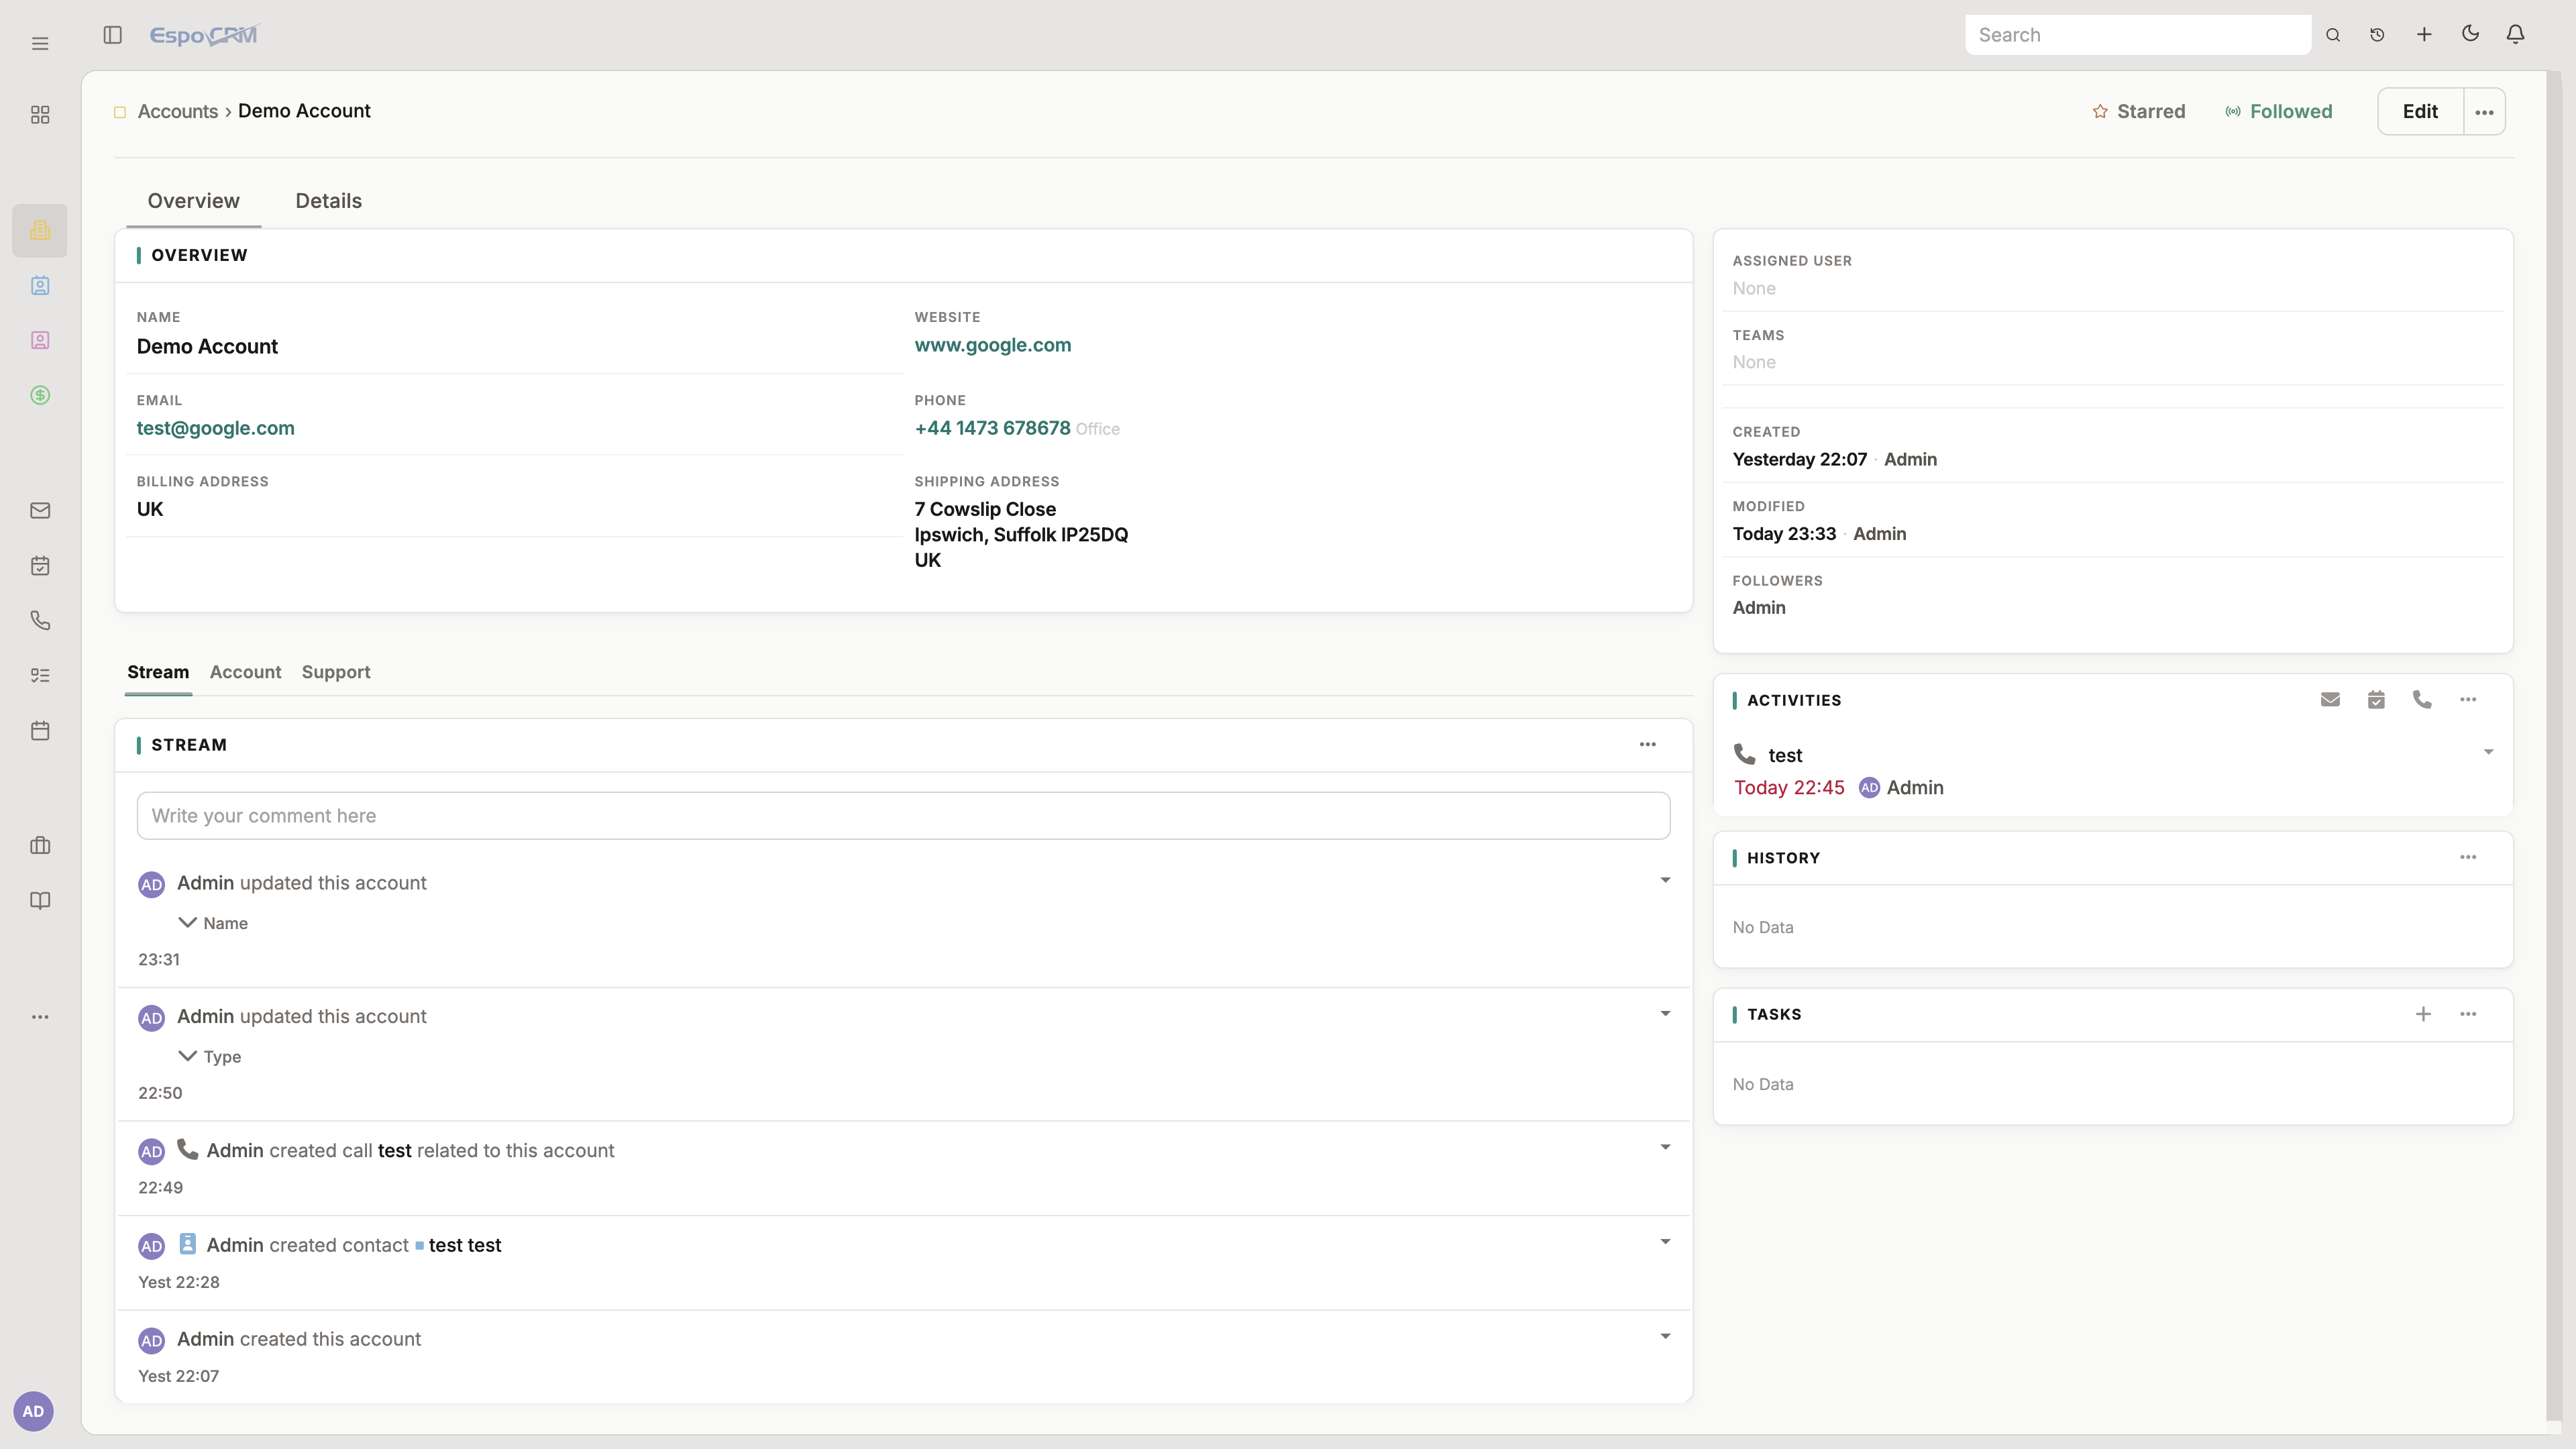Toggle the side panel layout icon
Image resolution: width=2576 pixels, height=1449 pixels.
(113, 35)
